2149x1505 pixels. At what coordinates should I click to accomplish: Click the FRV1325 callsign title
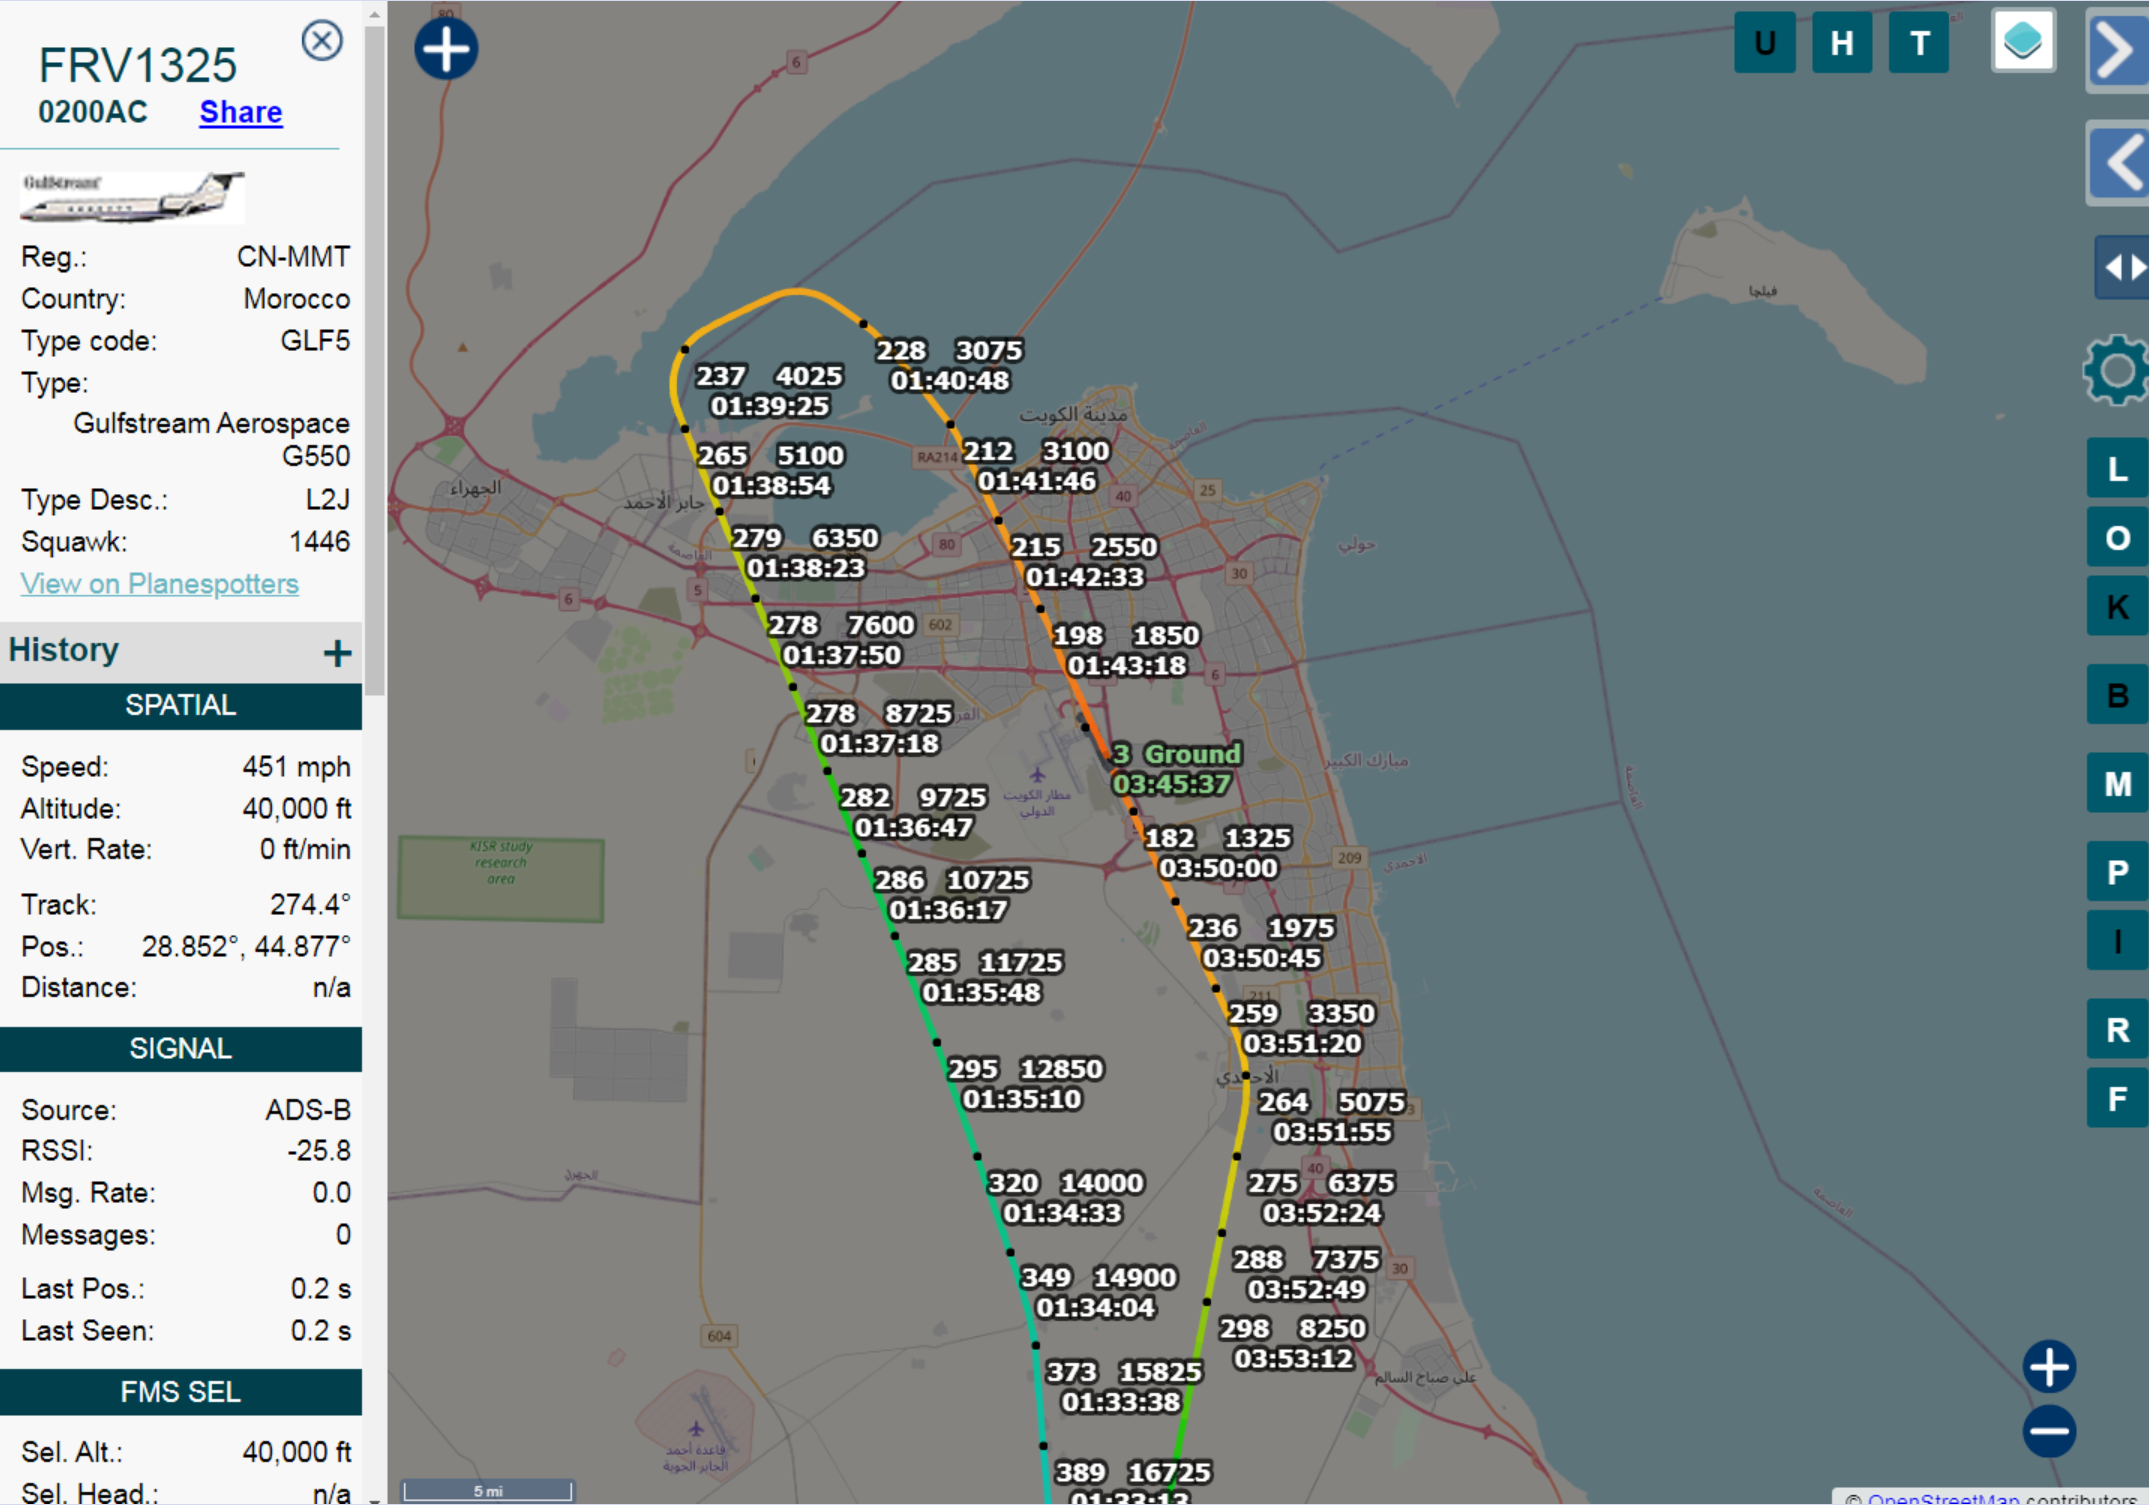[x=138, y=66]
